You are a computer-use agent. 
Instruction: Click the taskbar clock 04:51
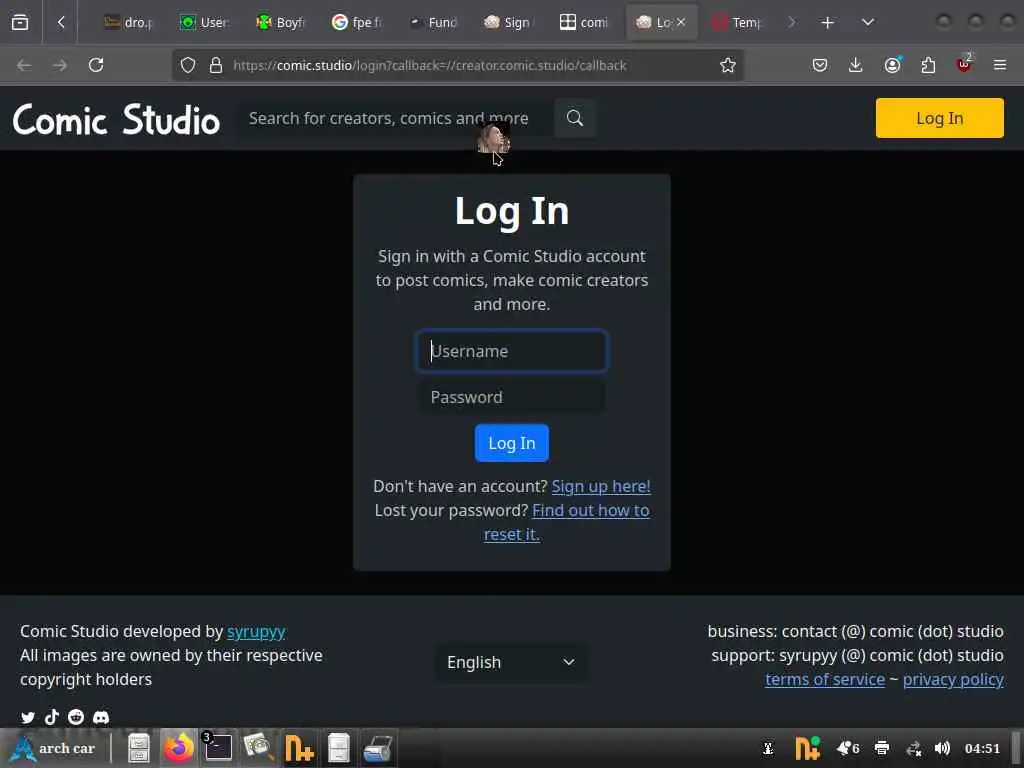[x=982, y=748]
